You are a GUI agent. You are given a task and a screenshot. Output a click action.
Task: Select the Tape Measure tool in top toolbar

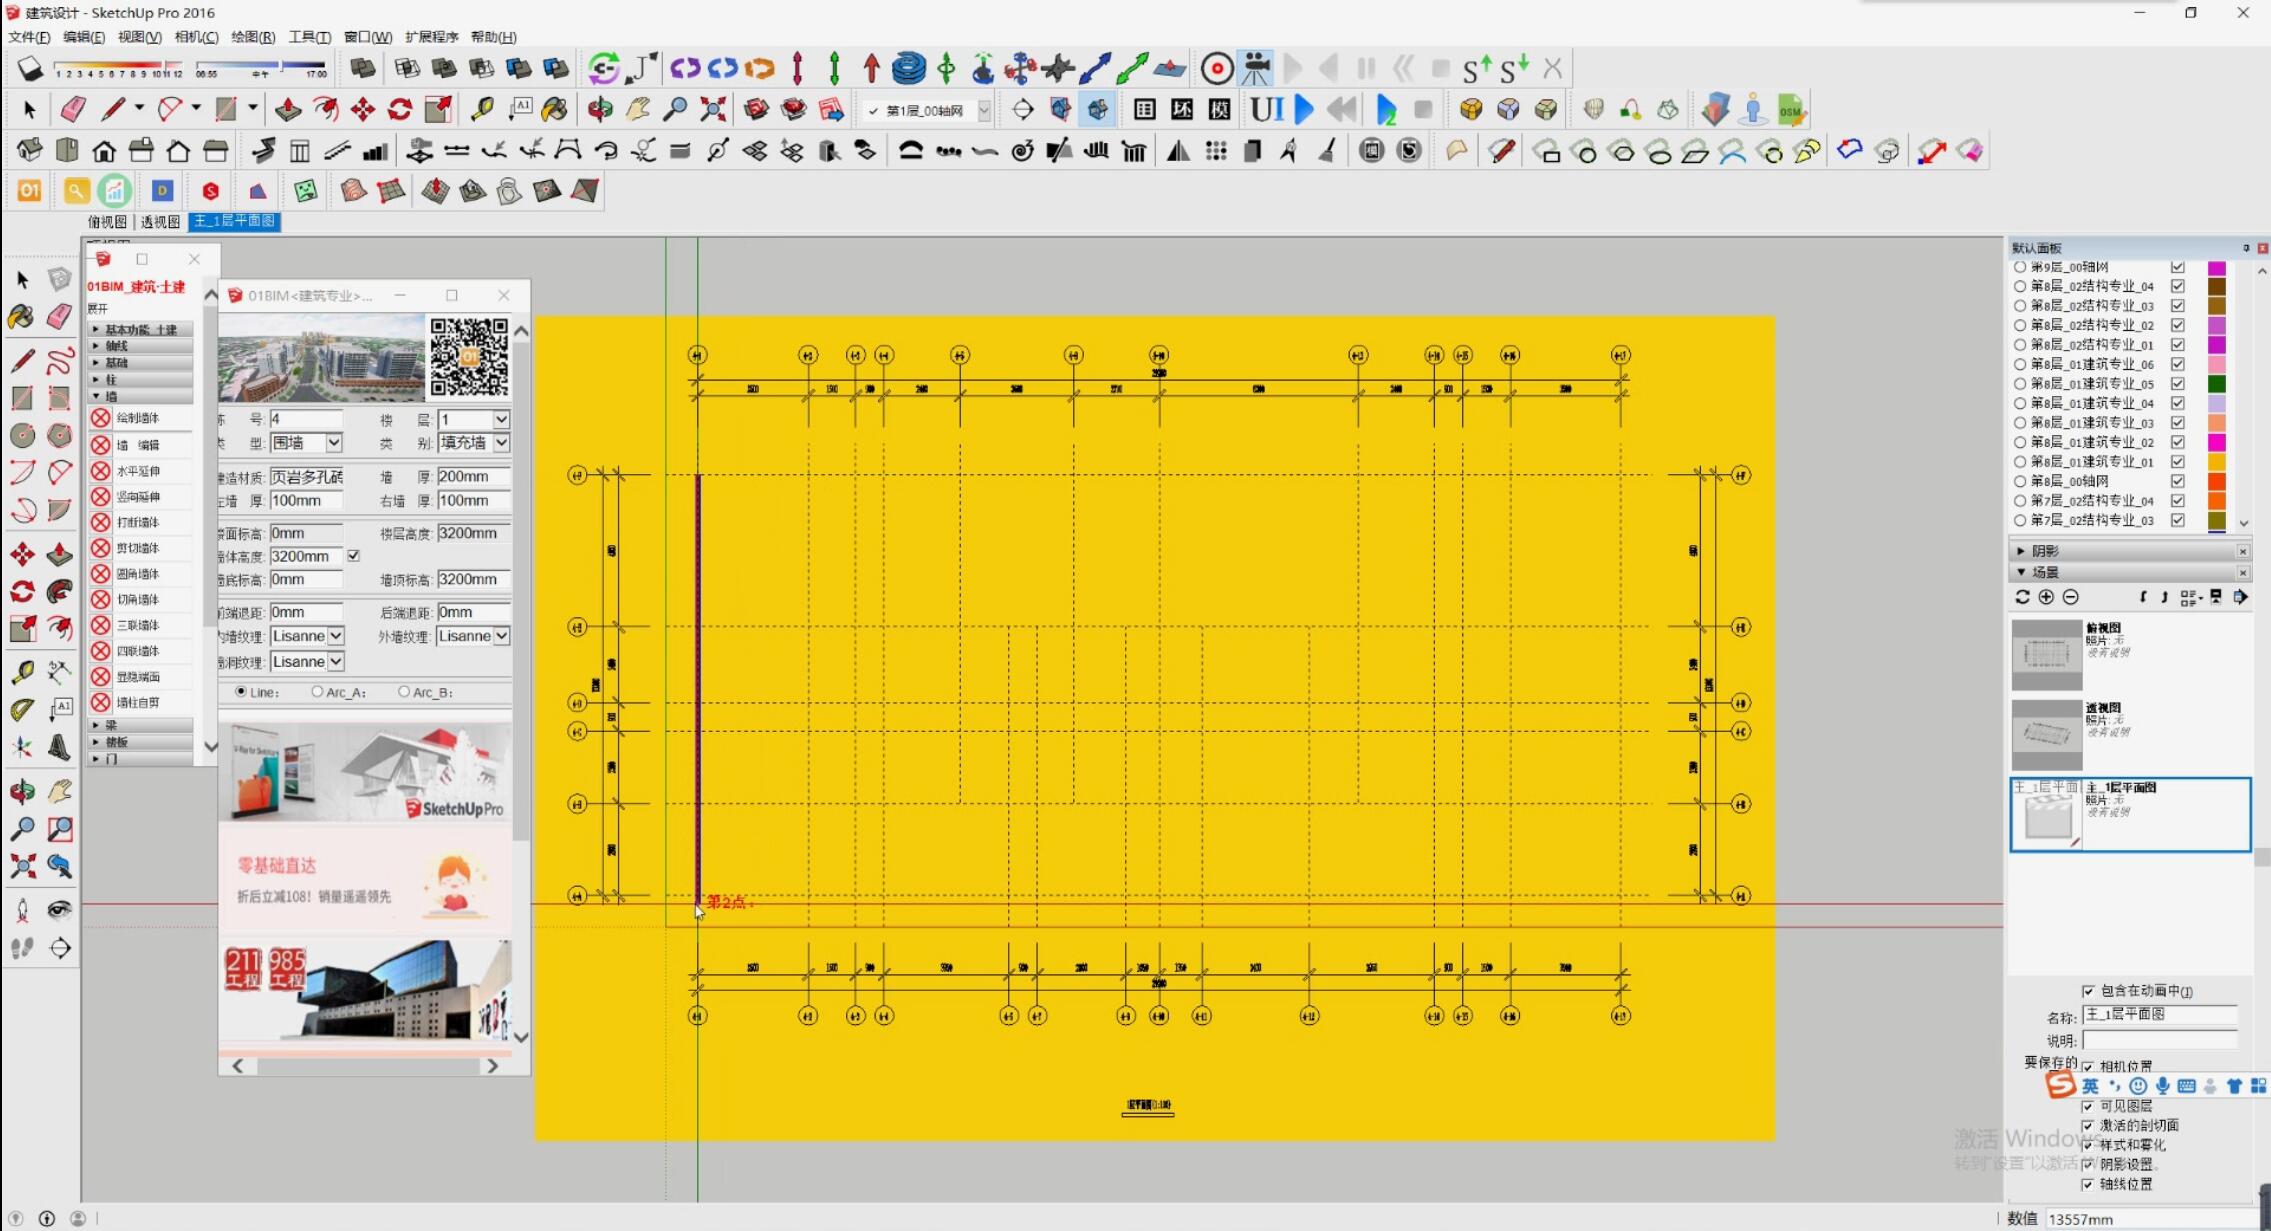point(482,109)
